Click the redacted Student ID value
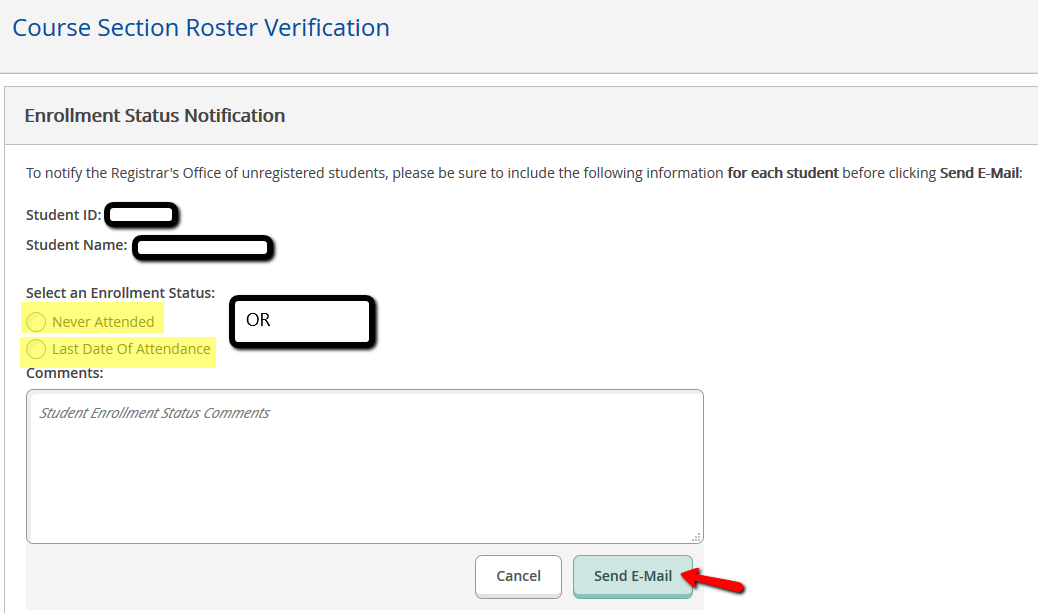Screen dimensions: 1038x613 (142, 215)
